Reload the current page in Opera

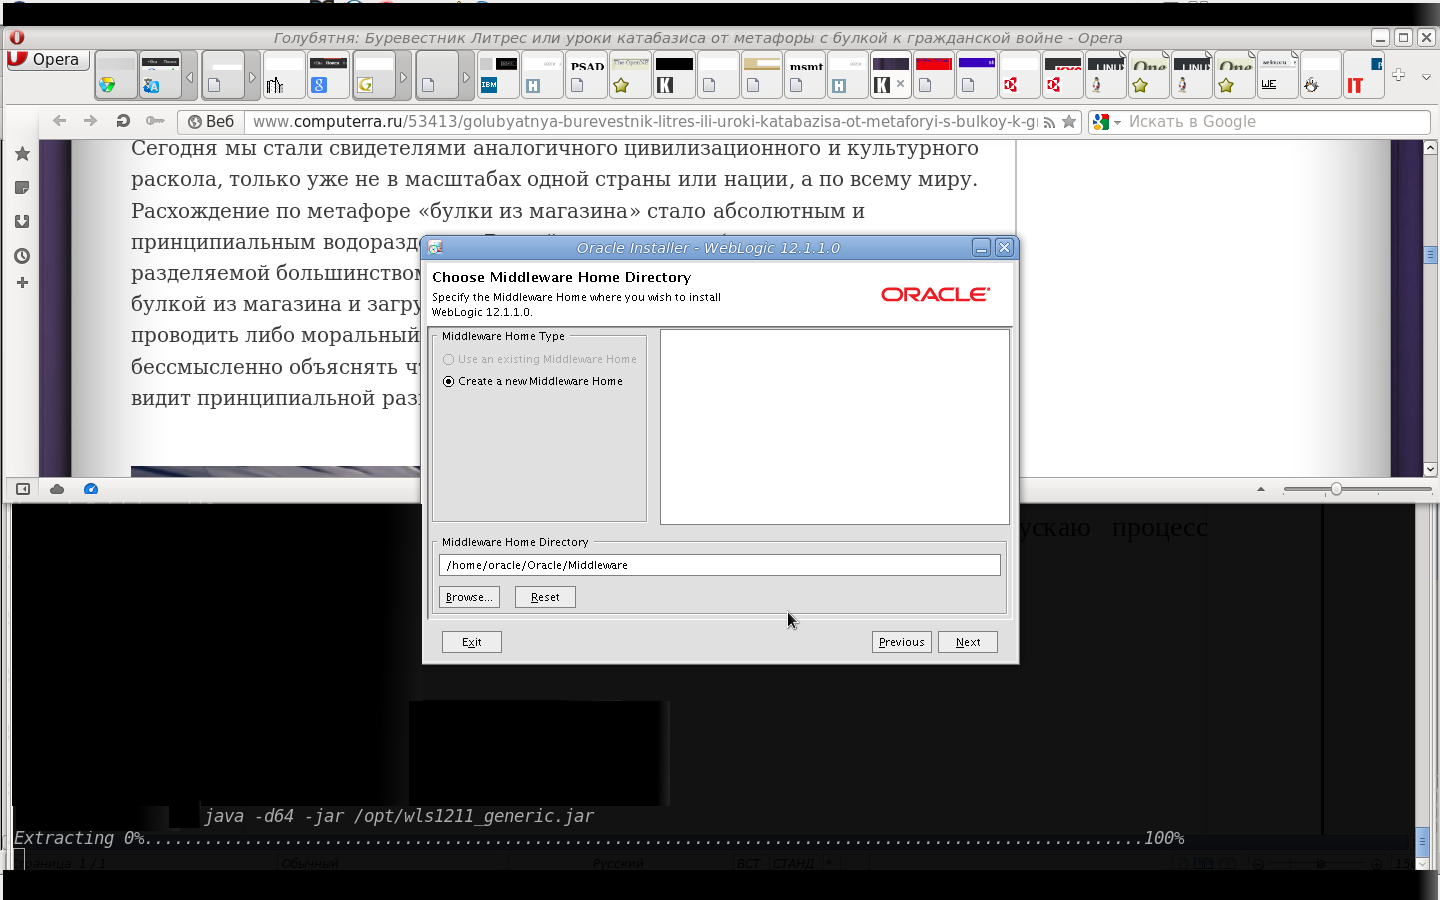(122, 121)
